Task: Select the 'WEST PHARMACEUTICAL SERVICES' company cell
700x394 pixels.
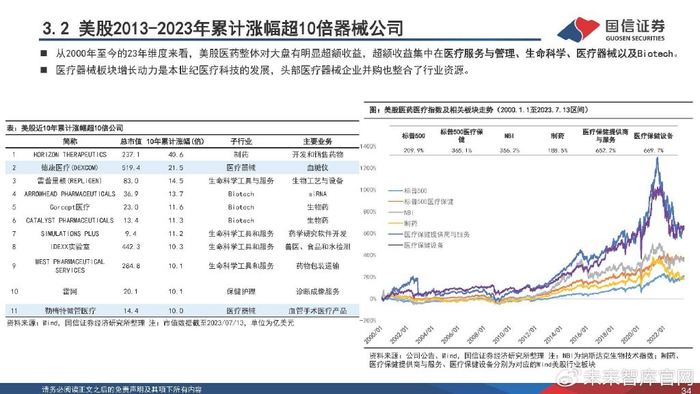Action: tap(70, 266)
